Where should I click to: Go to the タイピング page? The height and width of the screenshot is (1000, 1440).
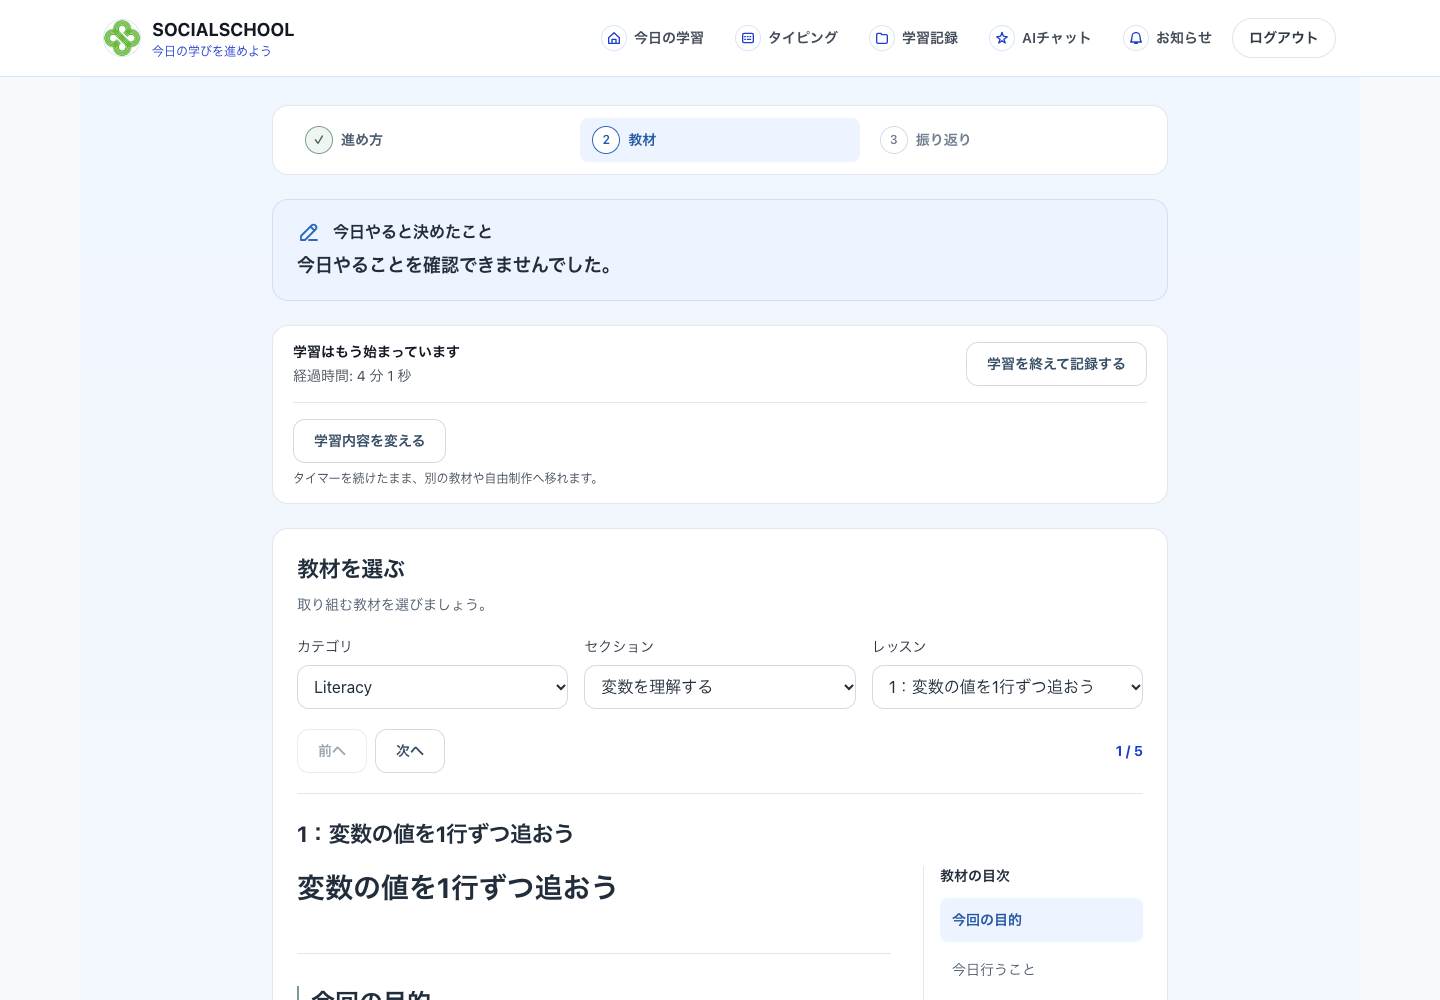[787, 38]
